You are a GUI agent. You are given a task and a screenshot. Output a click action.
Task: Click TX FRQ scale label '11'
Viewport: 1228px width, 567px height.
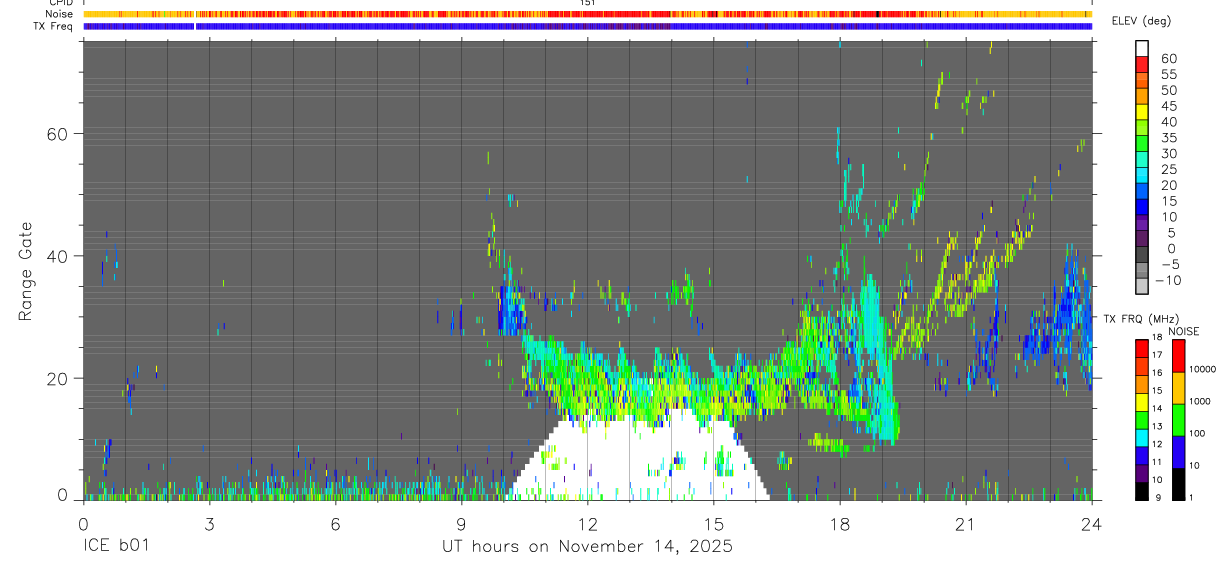pyautogui.click(x=1158, y=462)
